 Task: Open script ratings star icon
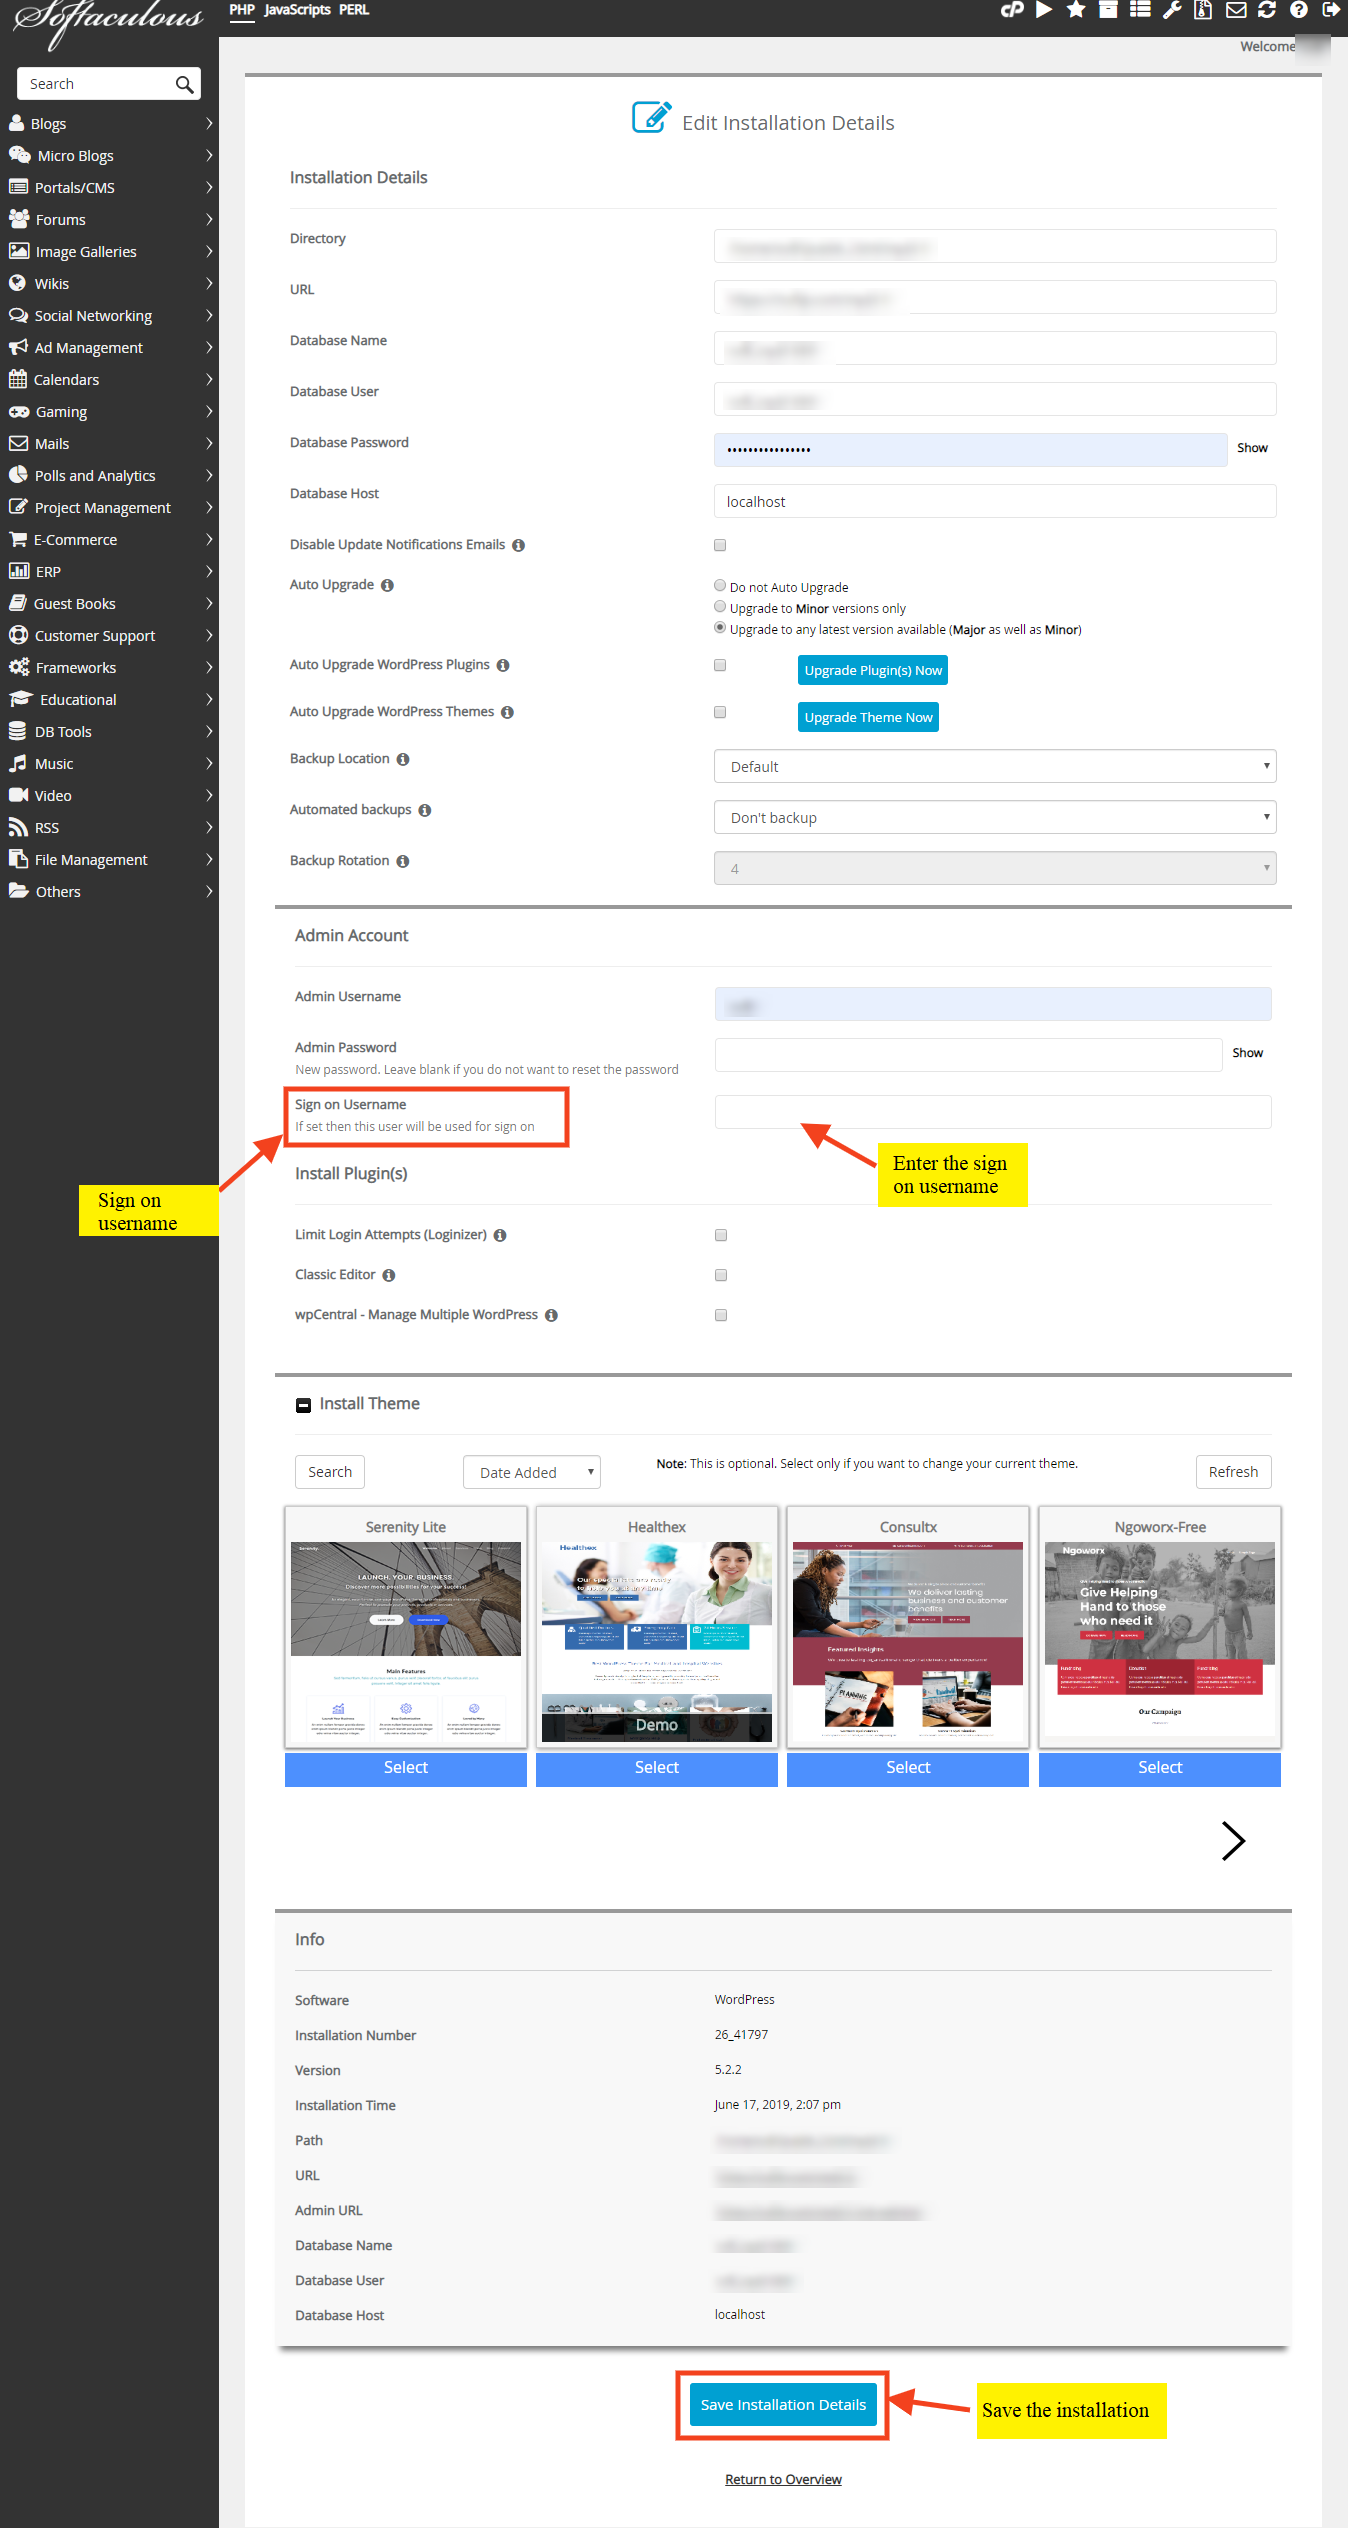coord(1076,10)
